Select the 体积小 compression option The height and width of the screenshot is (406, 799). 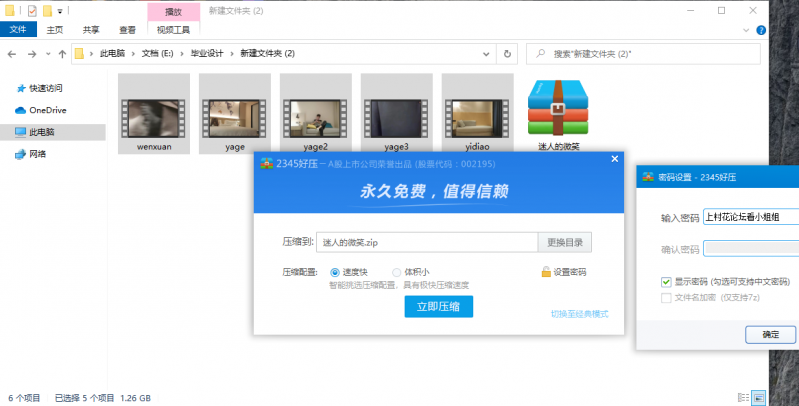tap(397, 272)
